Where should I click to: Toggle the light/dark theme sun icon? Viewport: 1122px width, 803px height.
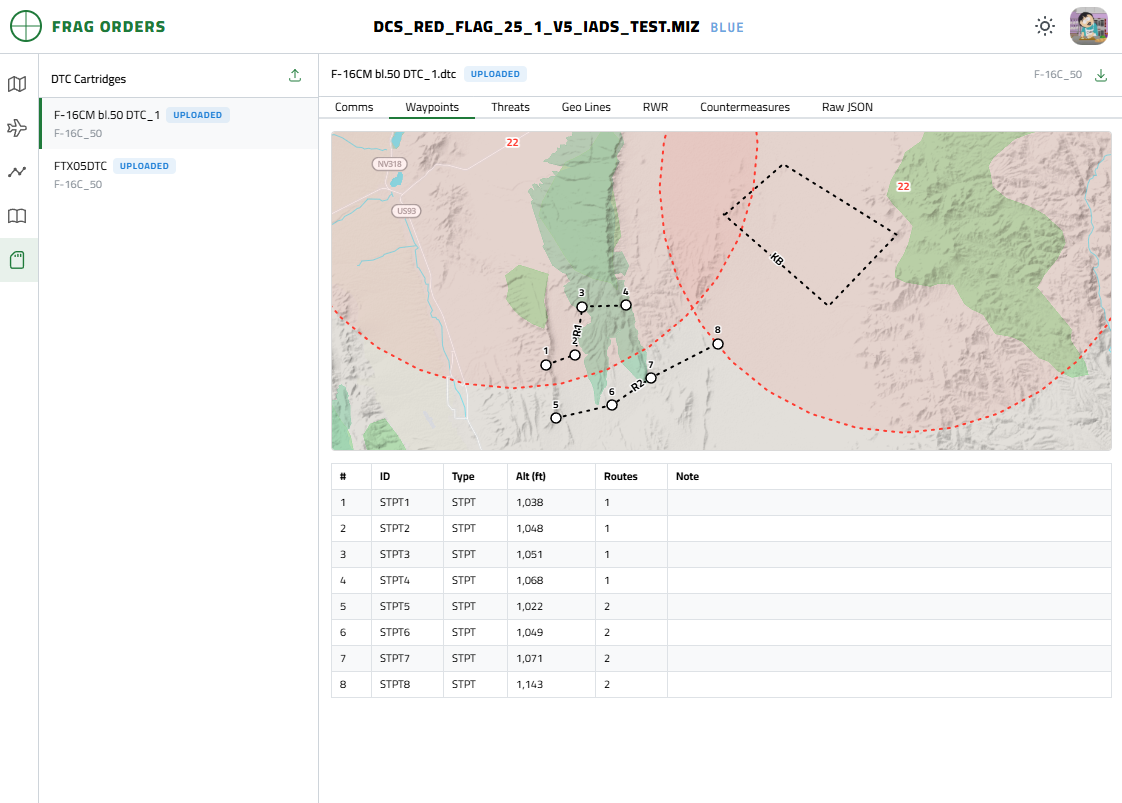coord(1045,26)
